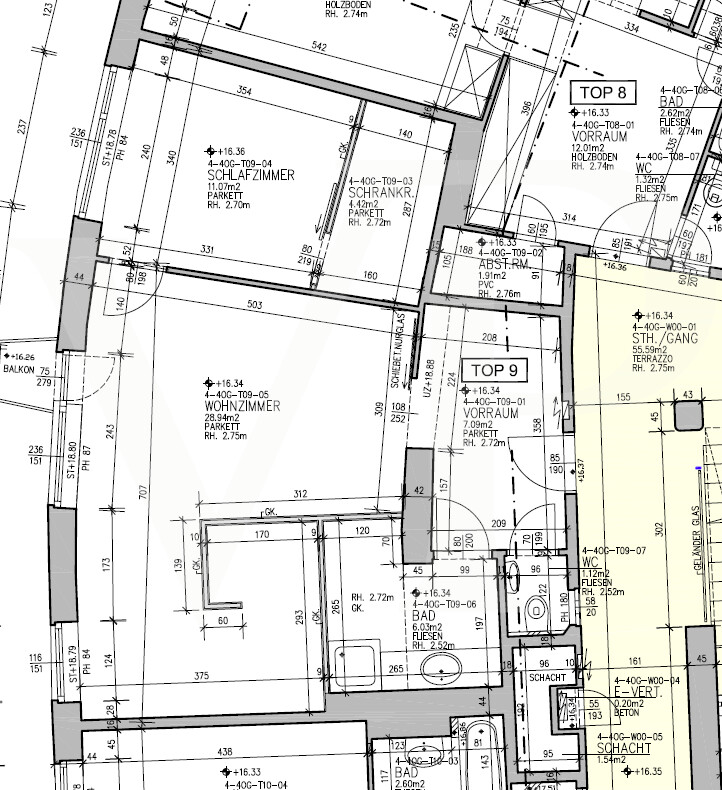
Task: Select the 707 vertical dimension
Action: (x=143, y=493)
